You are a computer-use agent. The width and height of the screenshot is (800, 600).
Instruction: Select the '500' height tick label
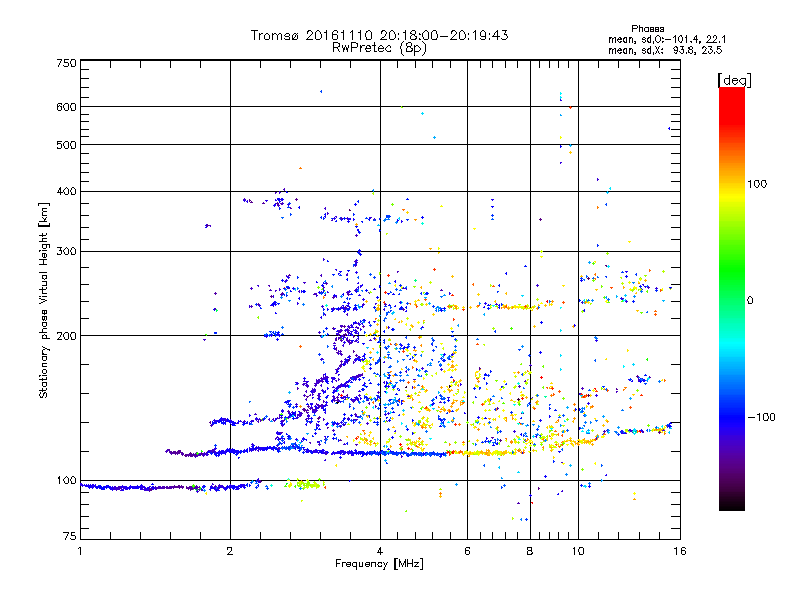pos(66,145)
